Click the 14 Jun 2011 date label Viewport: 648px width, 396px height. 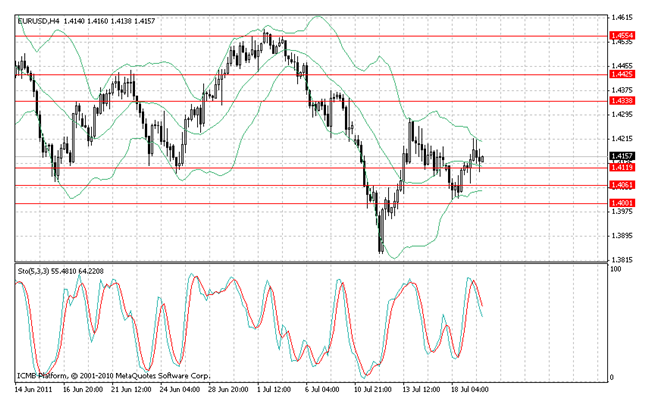[33, 389]
